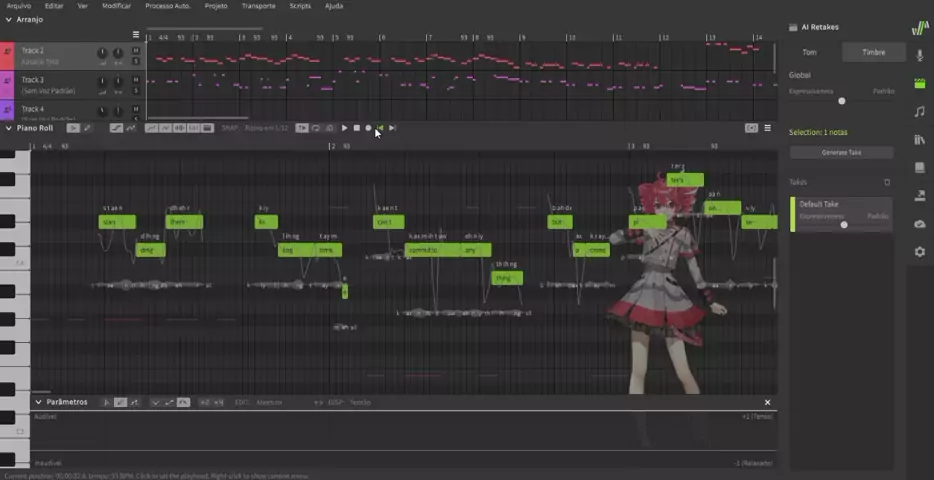Open the Transporte menu
934x480 pixels.
(x=259, y=6)
